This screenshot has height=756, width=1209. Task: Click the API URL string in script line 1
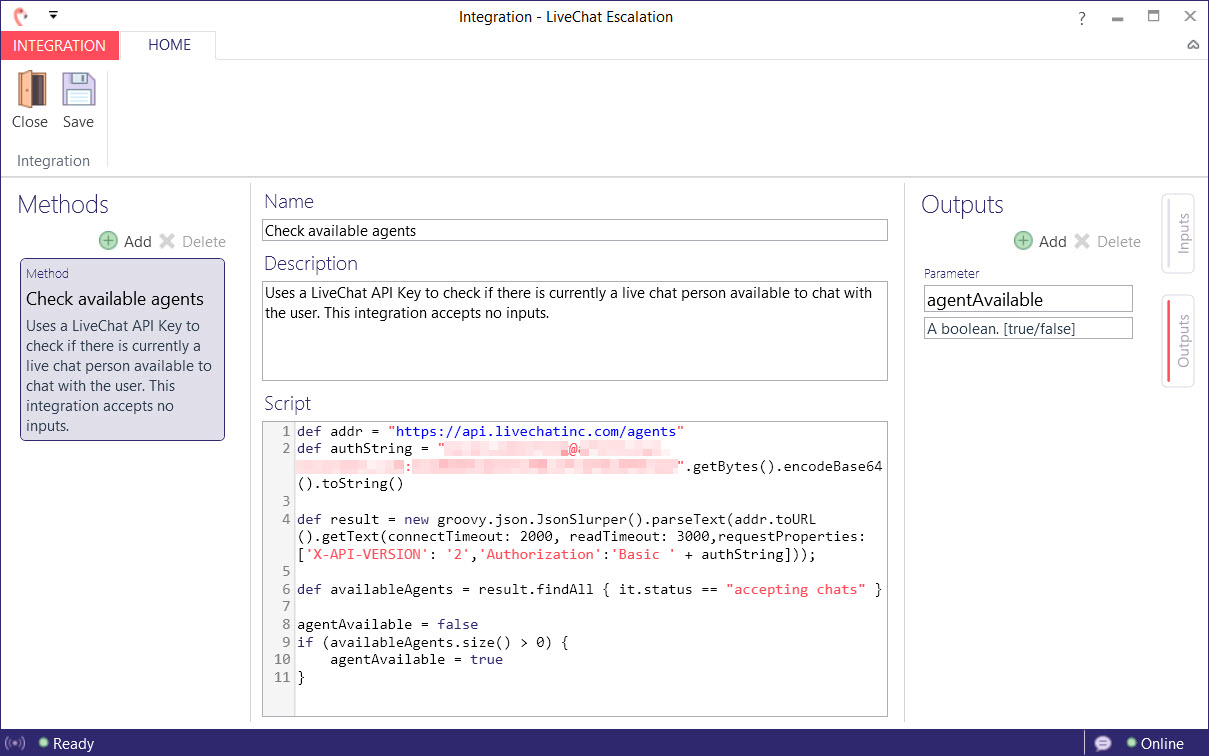(x=535, y=432)
